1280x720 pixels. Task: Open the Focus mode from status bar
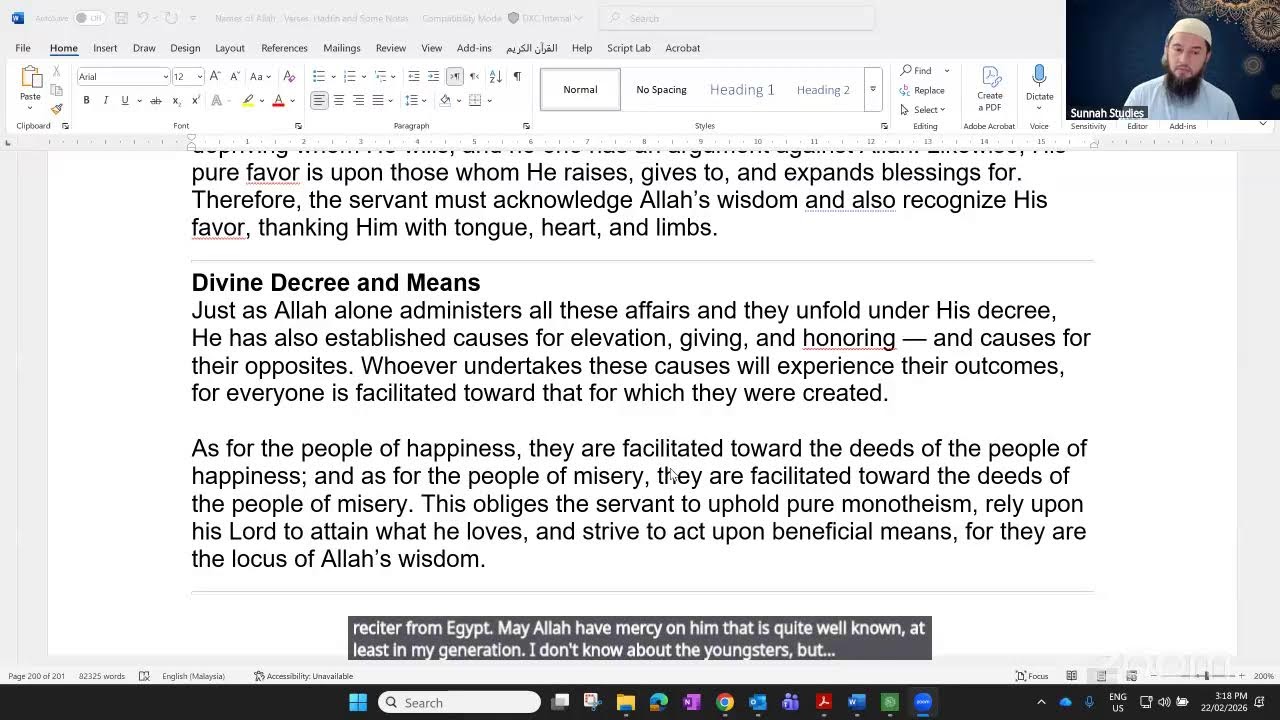pos(1032,676)
